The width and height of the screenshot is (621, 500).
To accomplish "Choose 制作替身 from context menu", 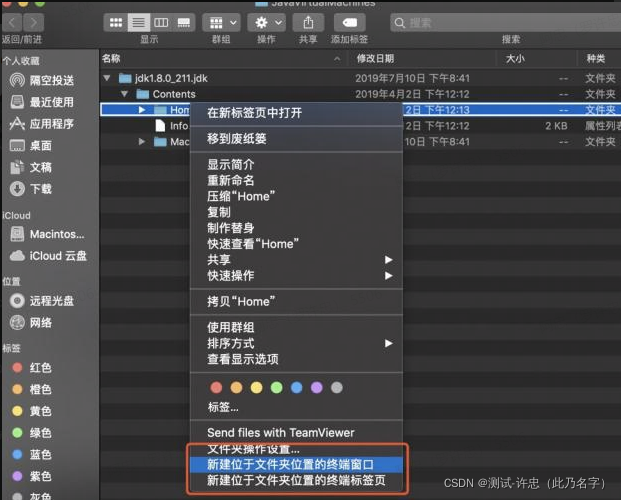I will pos(296,228).
